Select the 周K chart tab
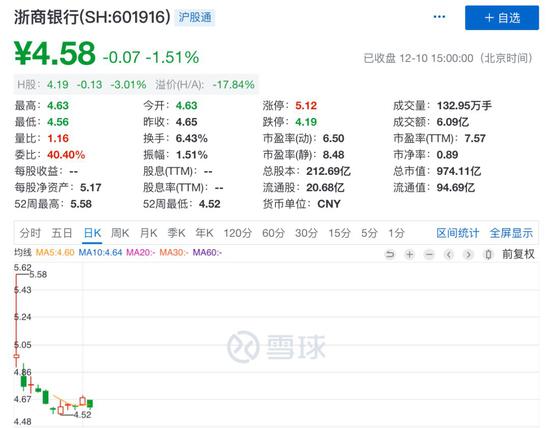Viewport: 550px width, 428px height. coord(120,233)
